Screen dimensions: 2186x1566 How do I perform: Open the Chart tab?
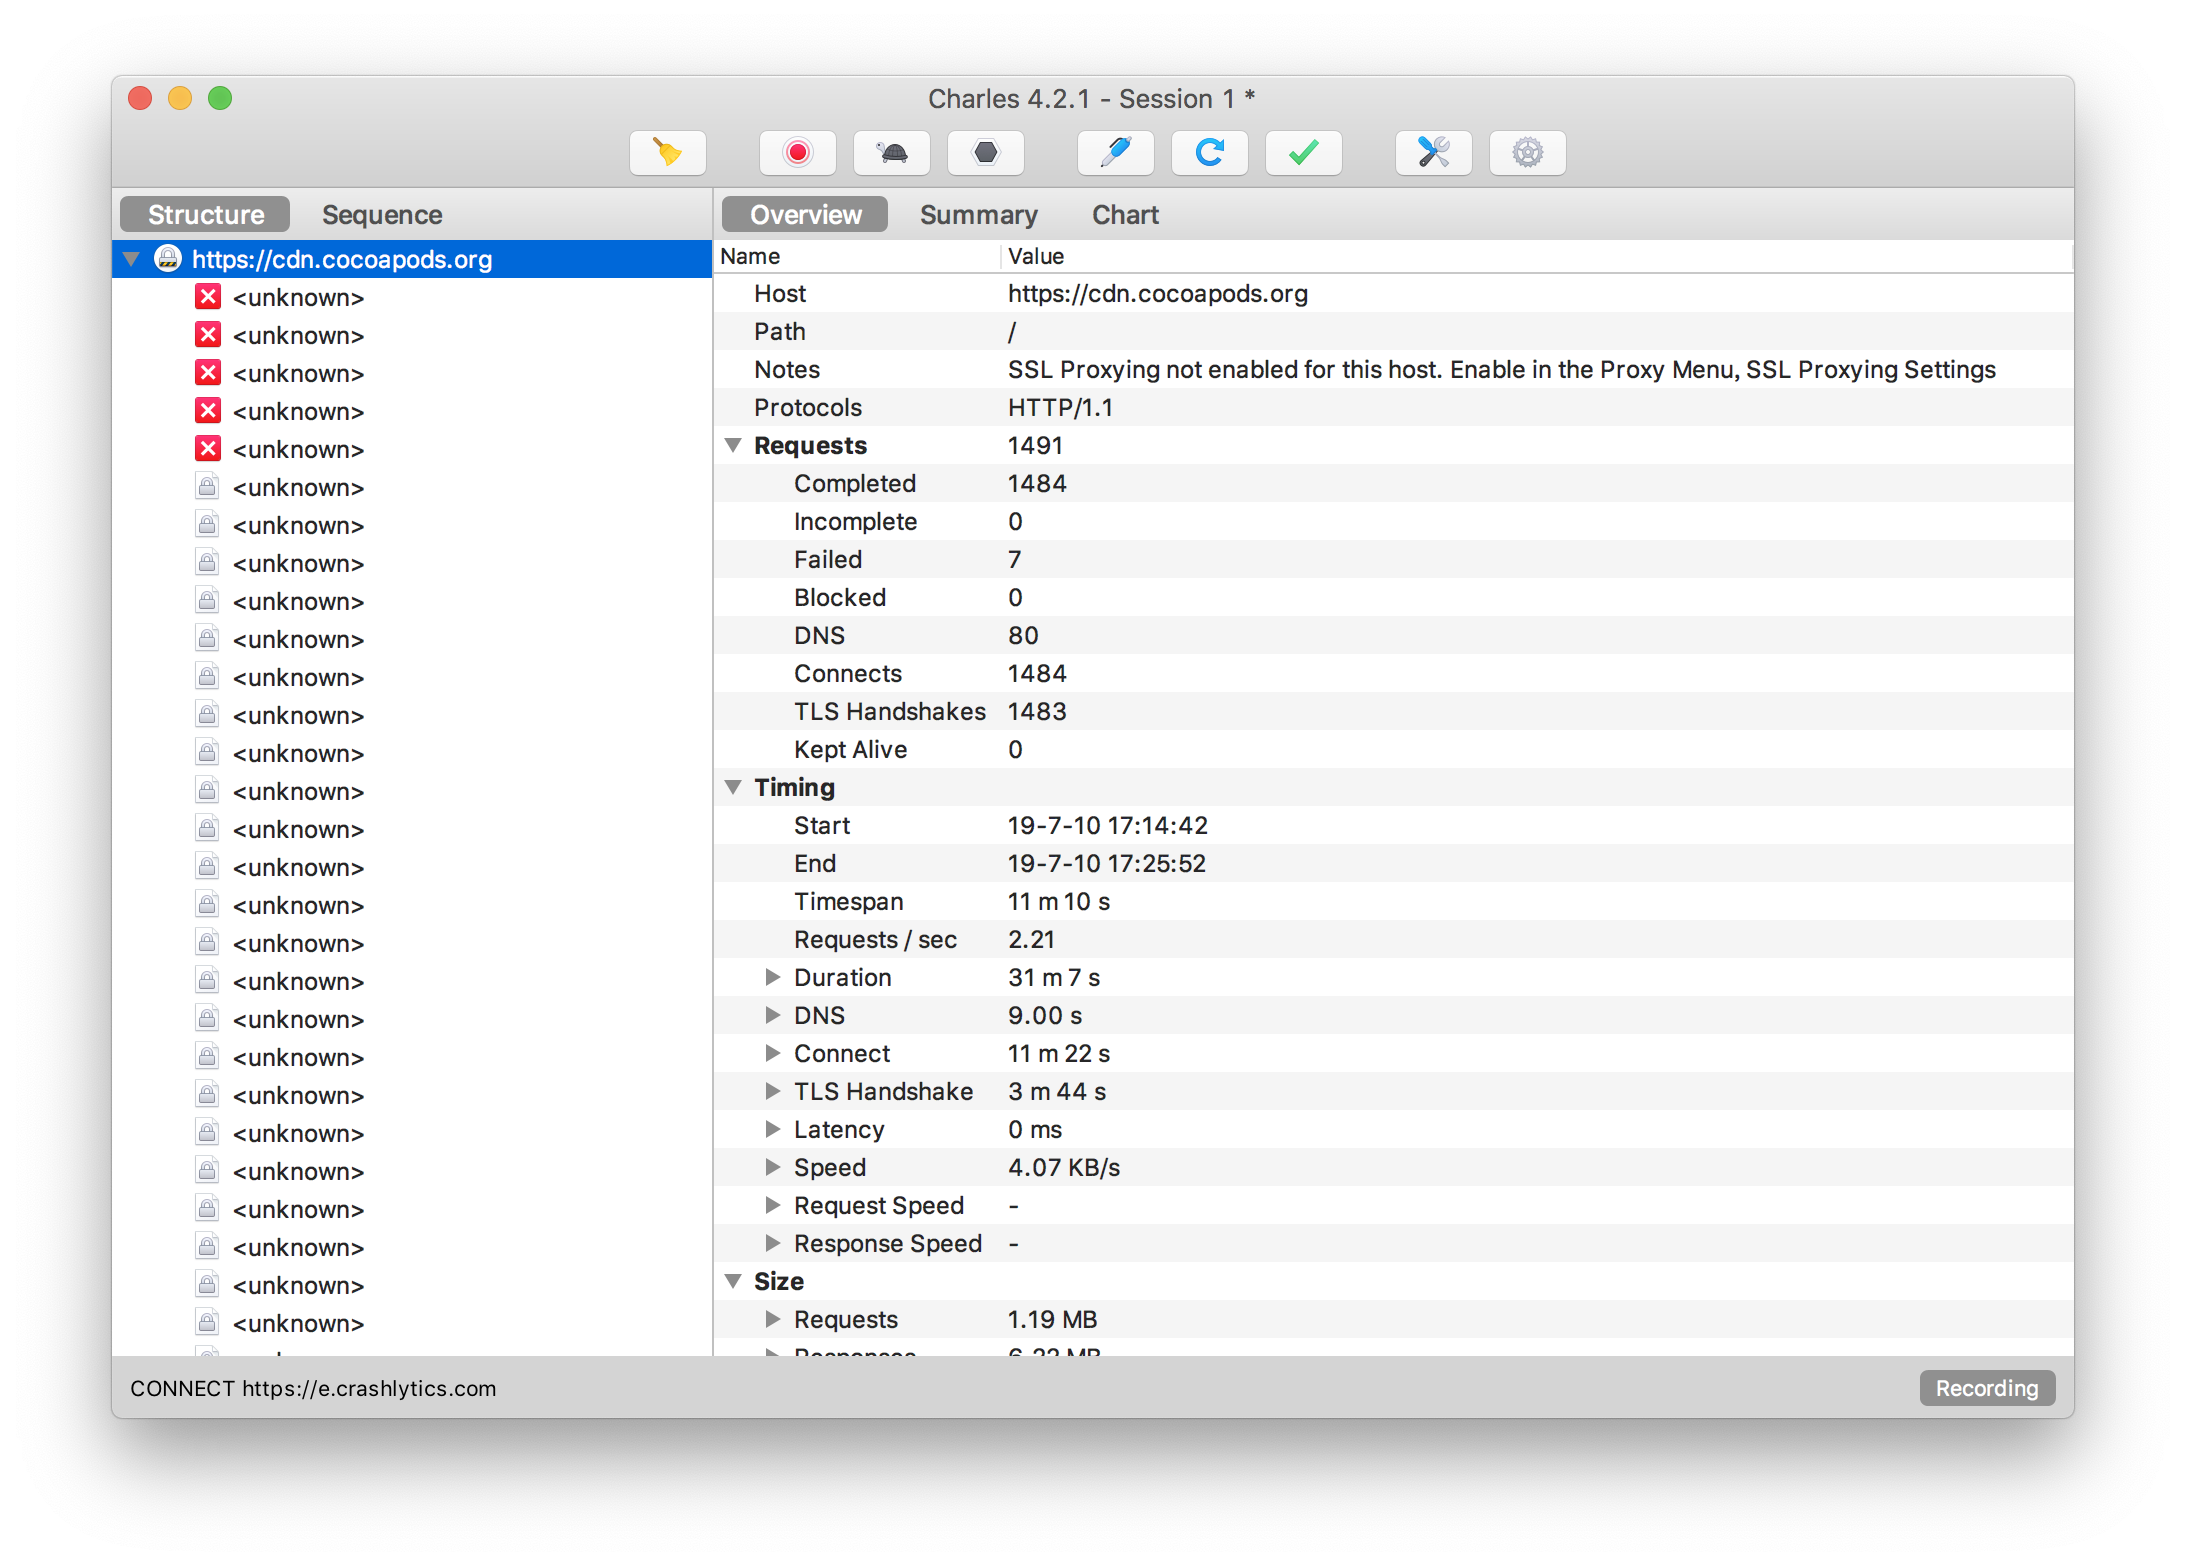1124,215
